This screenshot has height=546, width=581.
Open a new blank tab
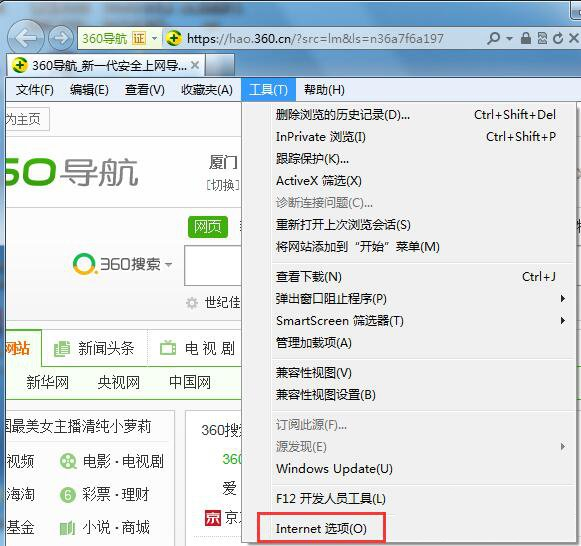click(220, 65)
